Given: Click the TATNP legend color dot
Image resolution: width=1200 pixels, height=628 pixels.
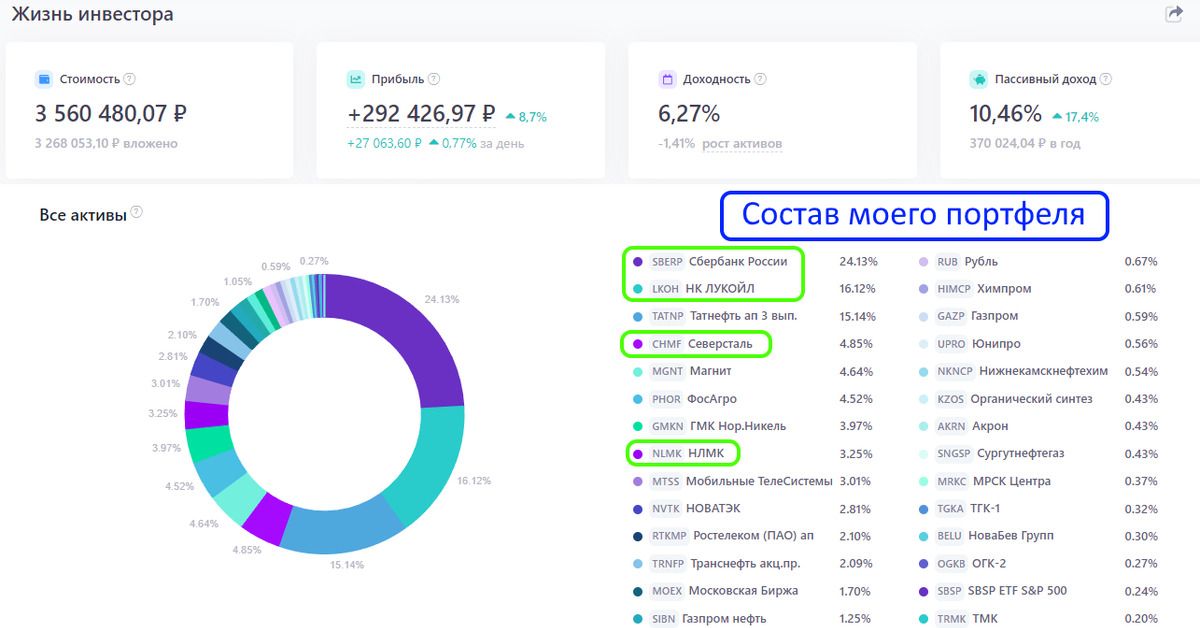Looking at the screenshot, I should 637,316.
